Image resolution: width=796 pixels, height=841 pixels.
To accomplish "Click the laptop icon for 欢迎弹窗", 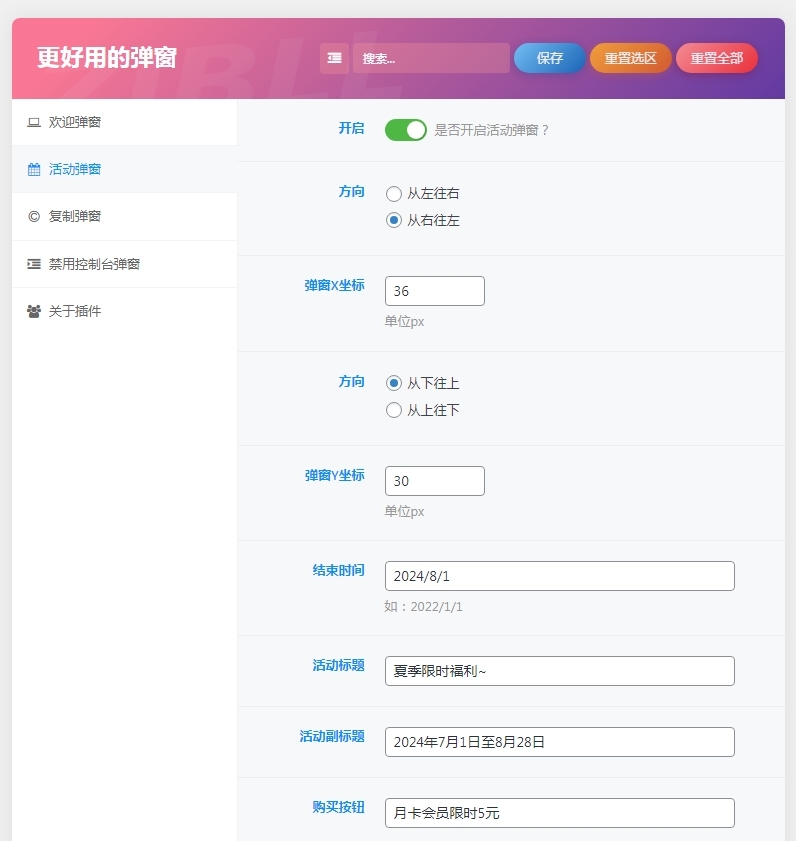I will [34, 123].
